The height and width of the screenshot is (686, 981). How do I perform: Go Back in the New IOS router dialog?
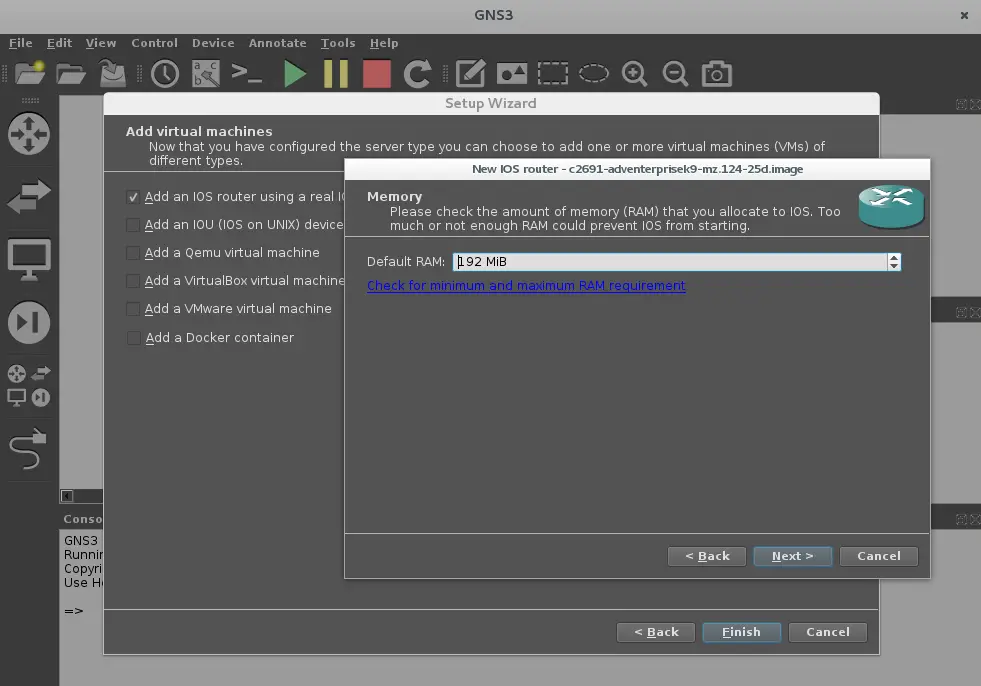[707, 556]
